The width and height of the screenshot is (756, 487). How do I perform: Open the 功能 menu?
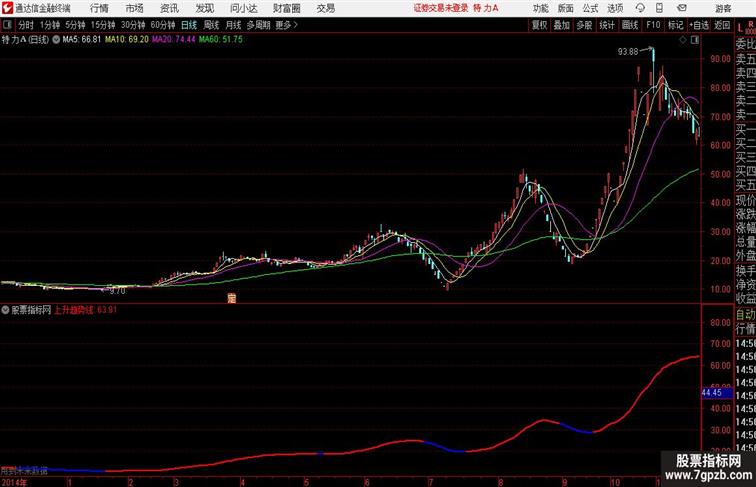540,8
